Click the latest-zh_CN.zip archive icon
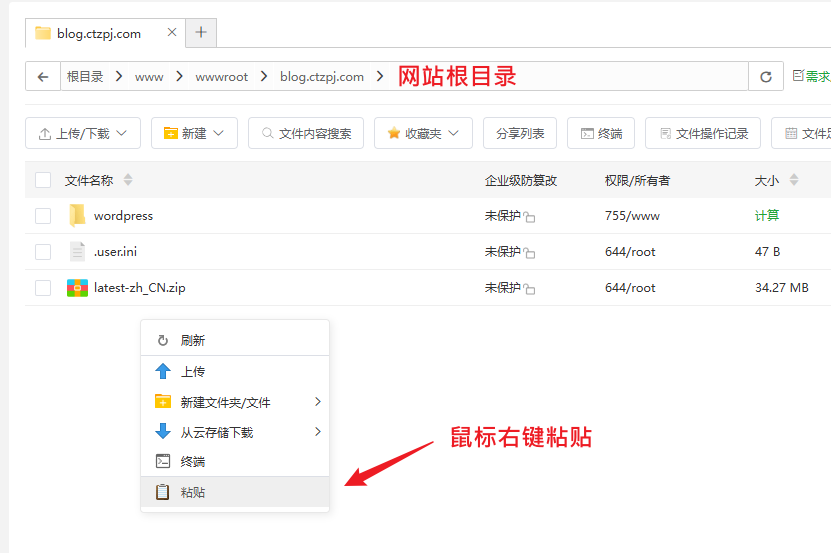The height and width of the screenshot is (553, 831). coord(77,288)
